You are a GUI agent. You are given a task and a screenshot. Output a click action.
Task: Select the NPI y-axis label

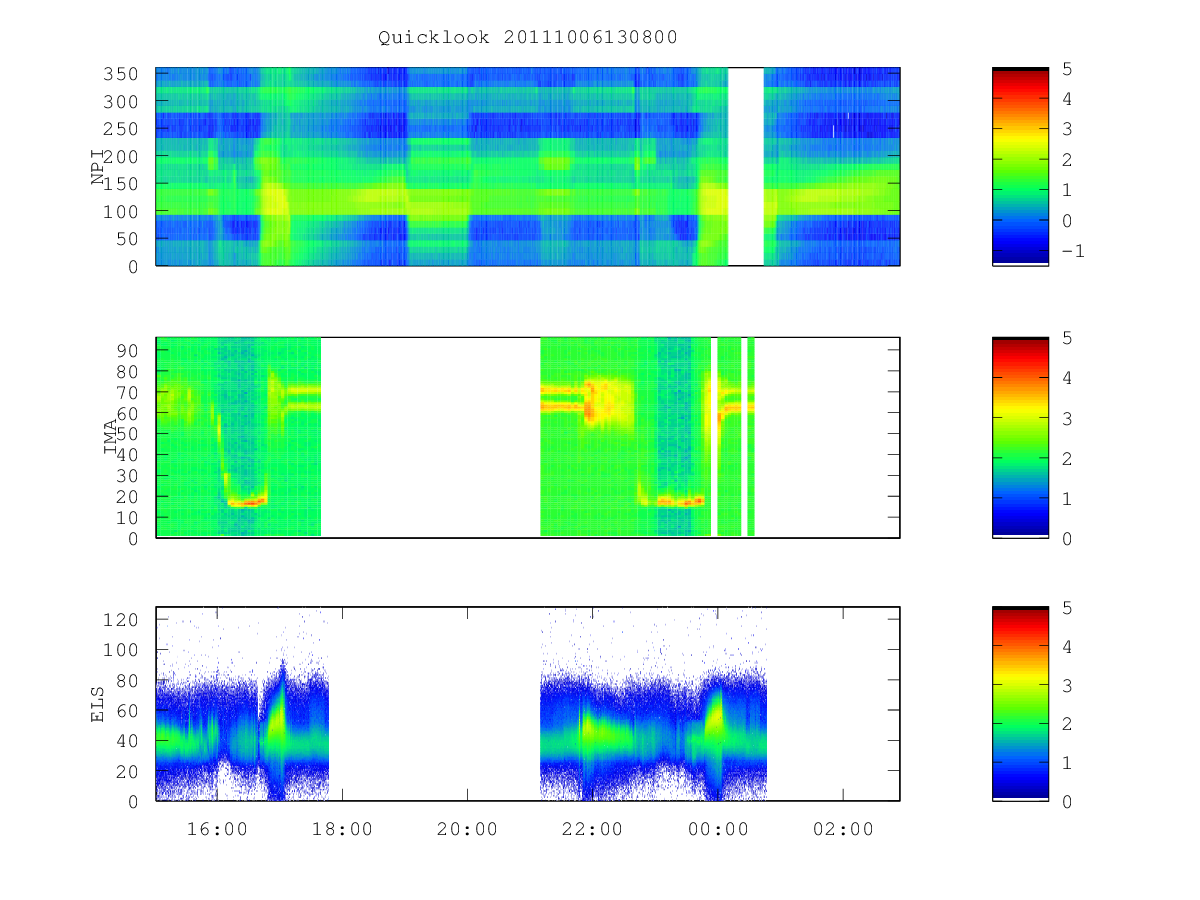coord(99,167)
